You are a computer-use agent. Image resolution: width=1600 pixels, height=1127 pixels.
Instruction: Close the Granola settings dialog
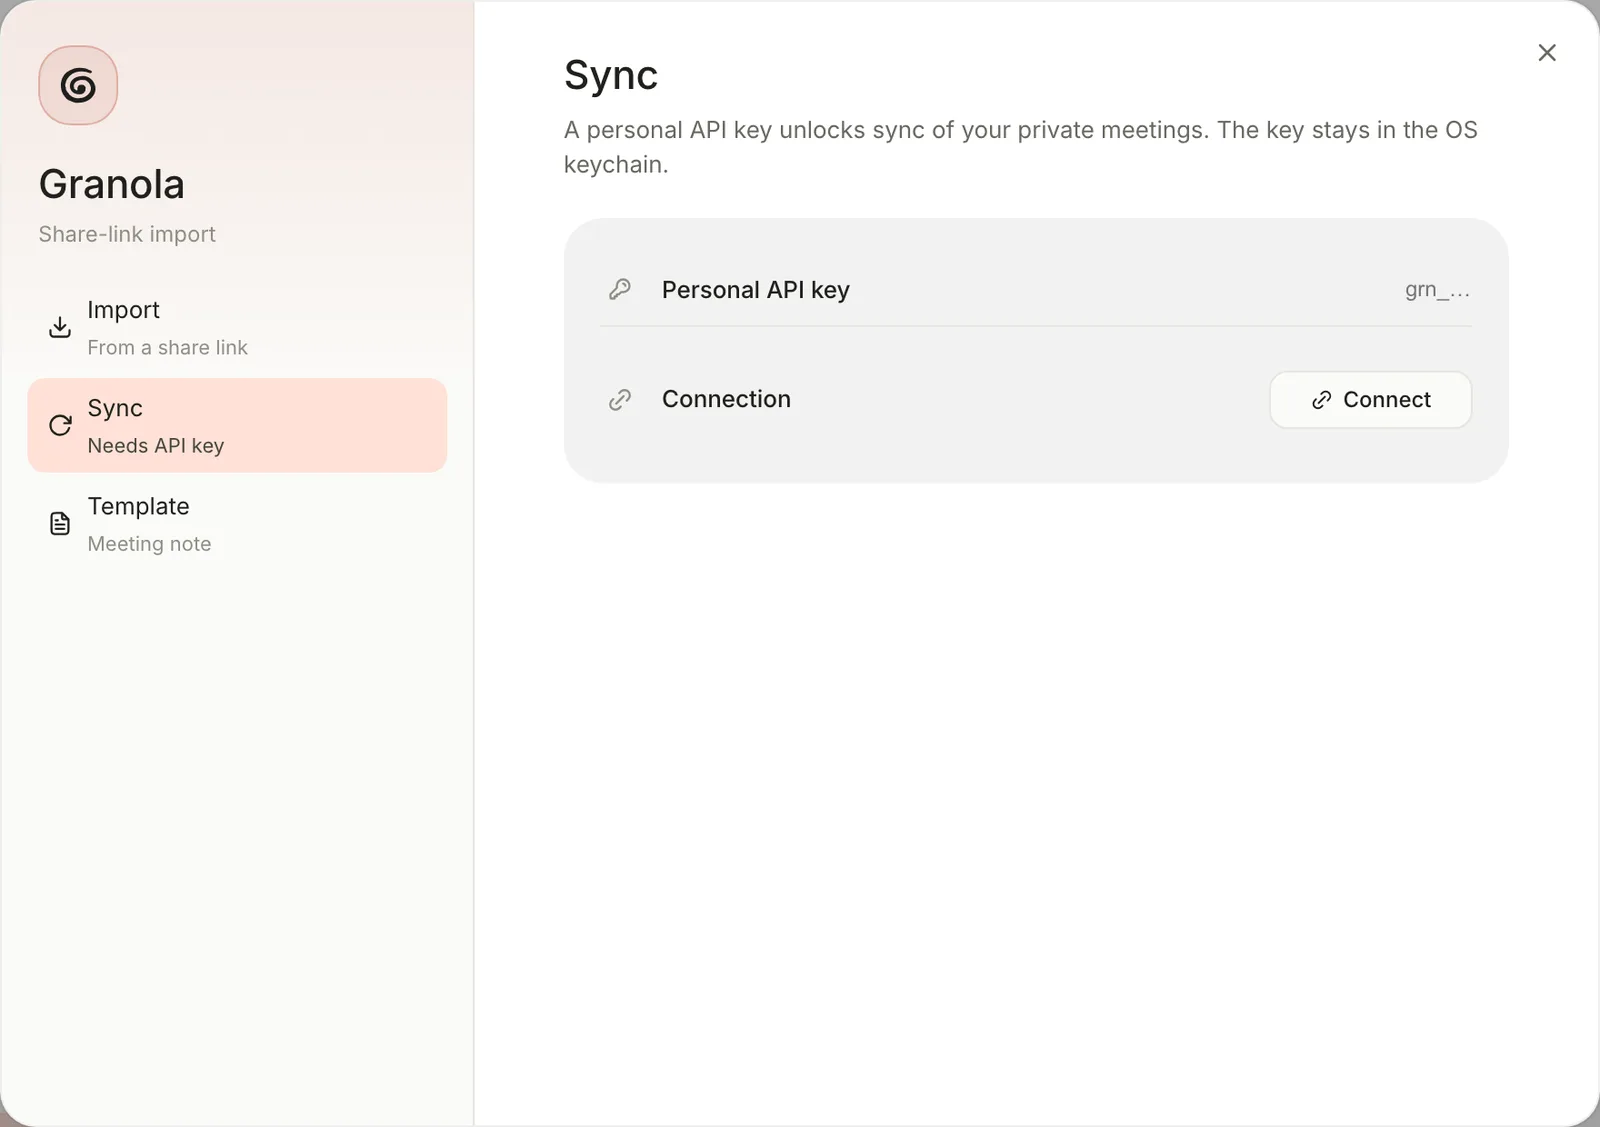tap(1547, 52)
